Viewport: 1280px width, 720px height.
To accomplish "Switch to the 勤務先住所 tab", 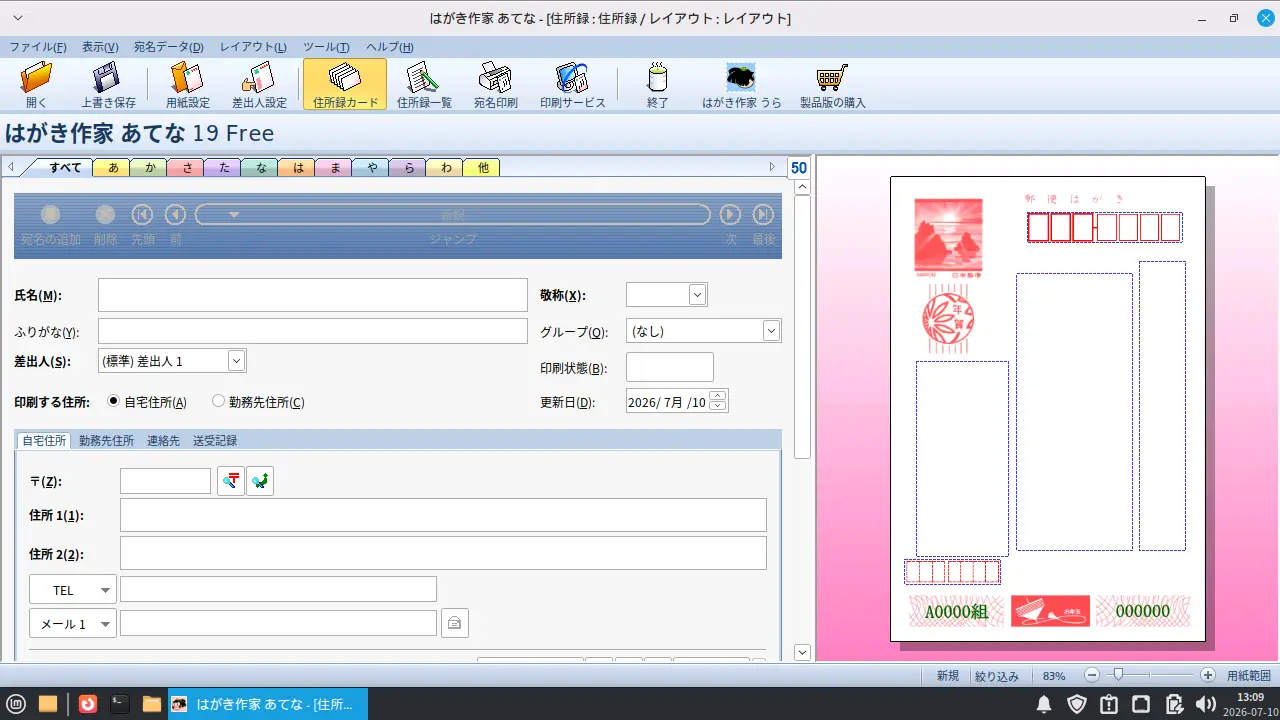I will [106, 440].
